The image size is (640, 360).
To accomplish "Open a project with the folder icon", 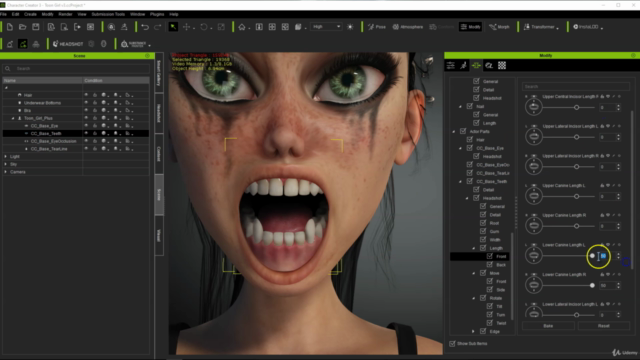I will (x=23, y=27).
